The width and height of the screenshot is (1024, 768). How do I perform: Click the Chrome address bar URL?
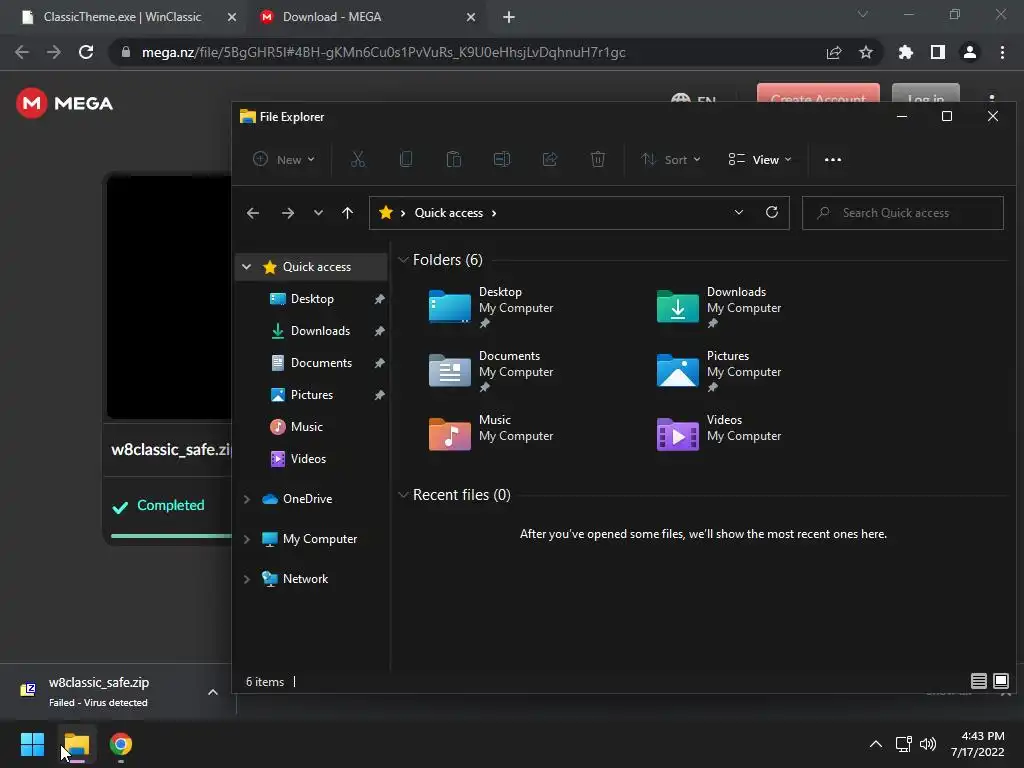pyautogui.click(x=383, y=52)
